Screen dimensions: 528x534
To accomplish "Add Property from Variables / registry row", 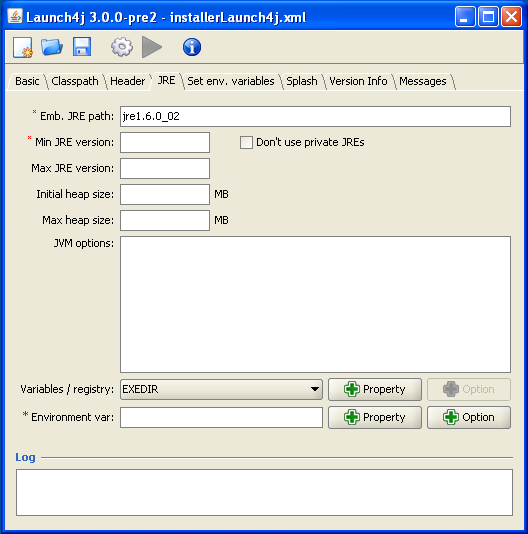I will [x=375, y=389].
